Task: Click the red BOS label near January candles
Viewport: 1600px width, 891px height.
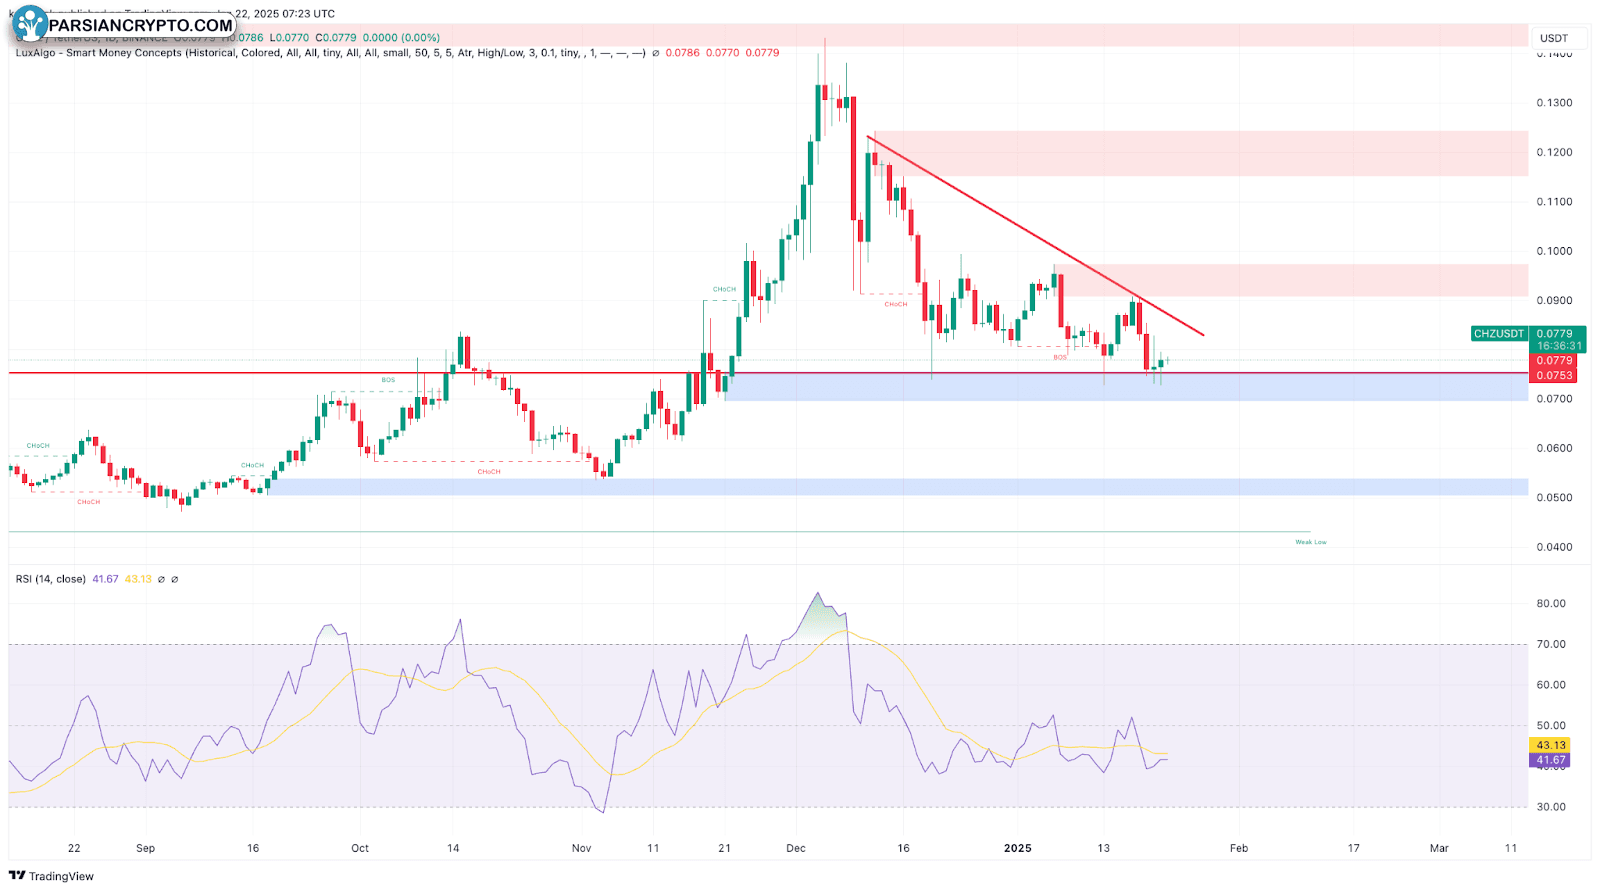Action: pos(1060,357)
